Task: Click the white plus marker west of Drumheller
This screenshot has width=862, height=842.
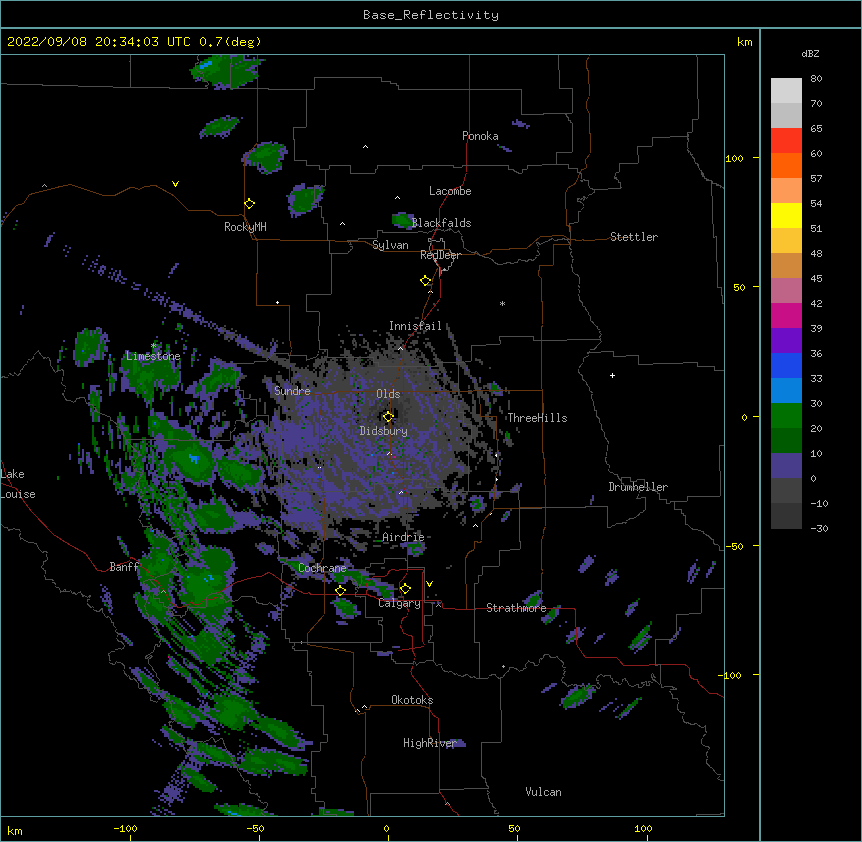Action: (612, 375)
